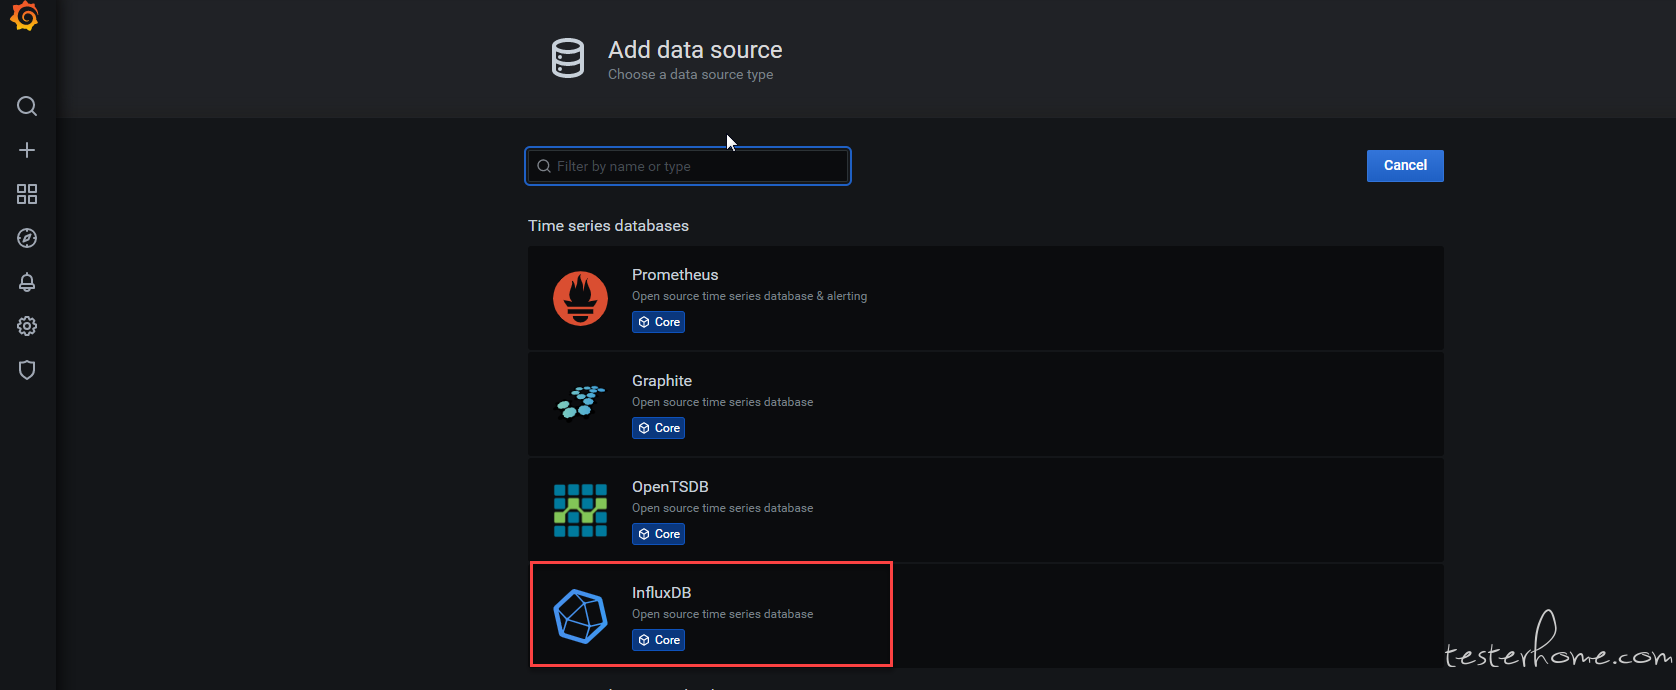
Task: Open the Configuration gear icon
Action: [27, 326]
